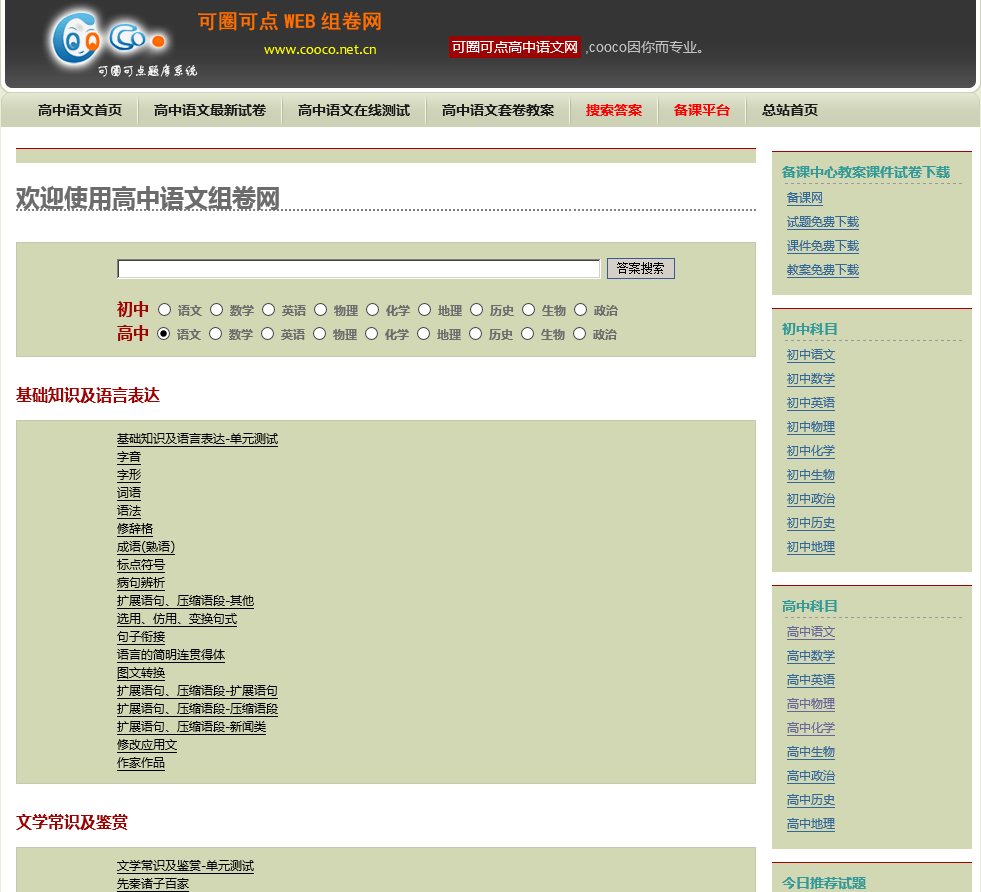This screenshot has height=892, width=981.
Task: Open 扩展语句、压缩语段-新闻类 link
Action: (191, 727)
